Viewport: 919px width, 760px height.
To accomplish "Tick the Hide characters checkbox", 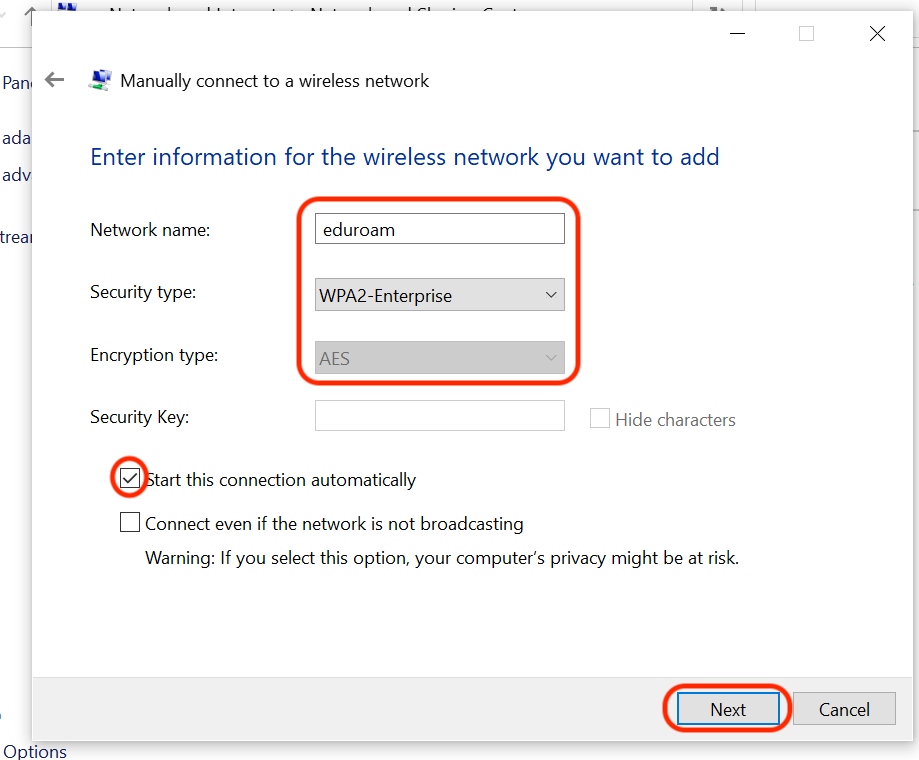I will pyautogui.click(x=600, y=419).
